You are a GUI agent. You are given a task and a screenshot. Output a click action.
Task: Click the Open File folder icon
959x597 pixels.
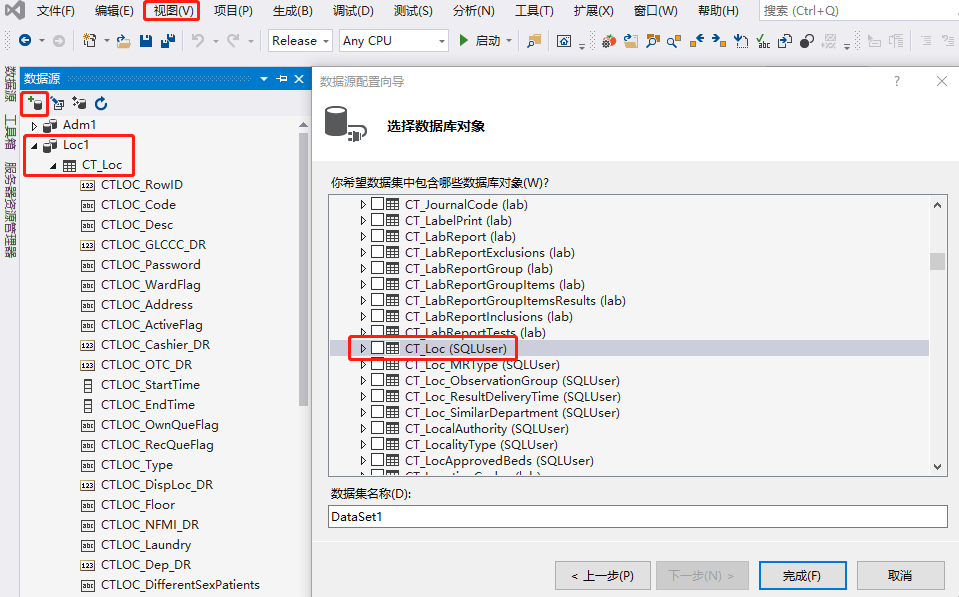(123, 41)
